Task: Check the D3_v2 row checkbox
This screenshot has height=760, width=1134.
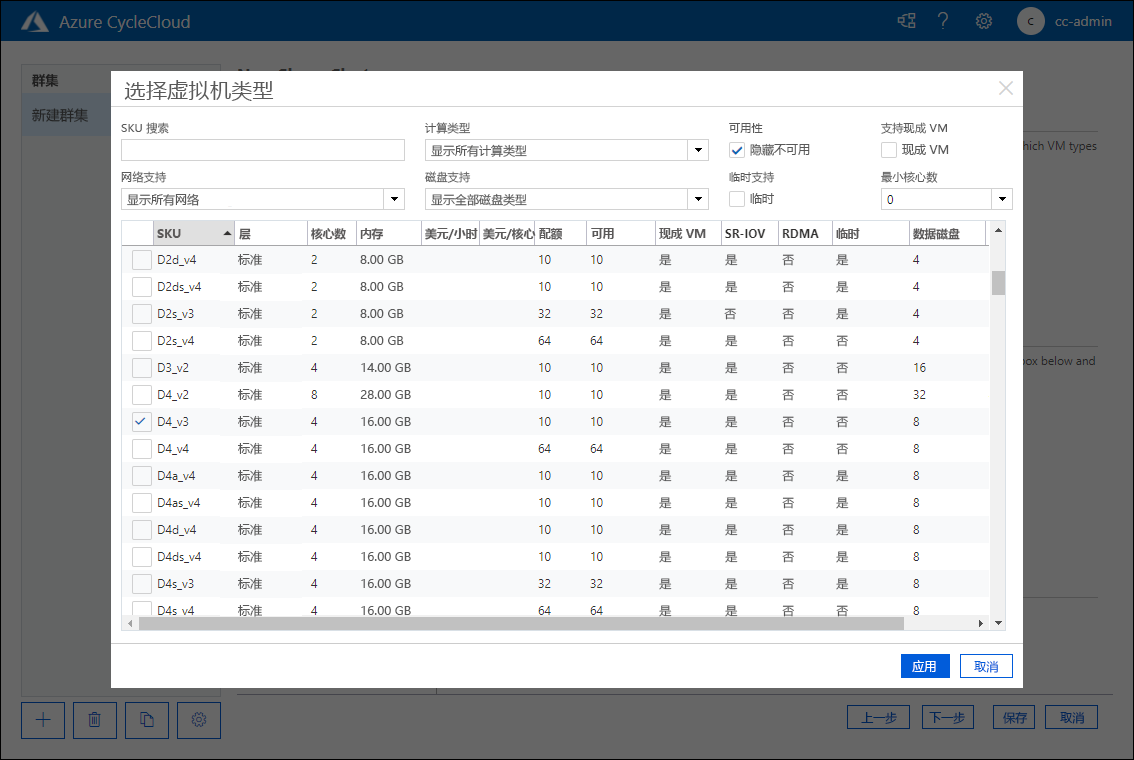Action: click(x=142, y=368)
